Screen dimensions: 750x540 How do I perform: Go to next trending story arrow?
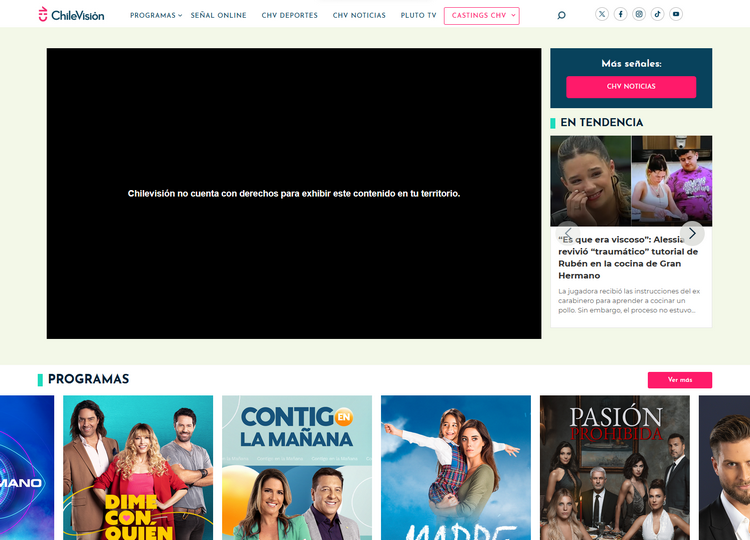tap(692, 233)
